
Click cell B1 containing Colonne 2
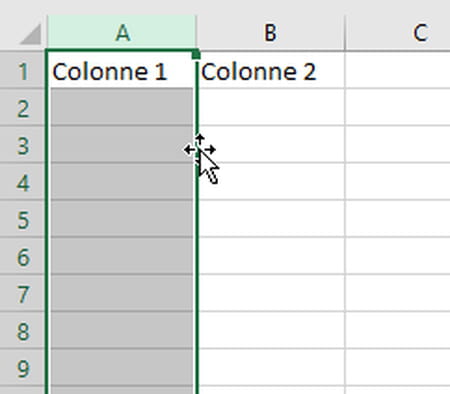pyautogui.click(x=271, y=70)
